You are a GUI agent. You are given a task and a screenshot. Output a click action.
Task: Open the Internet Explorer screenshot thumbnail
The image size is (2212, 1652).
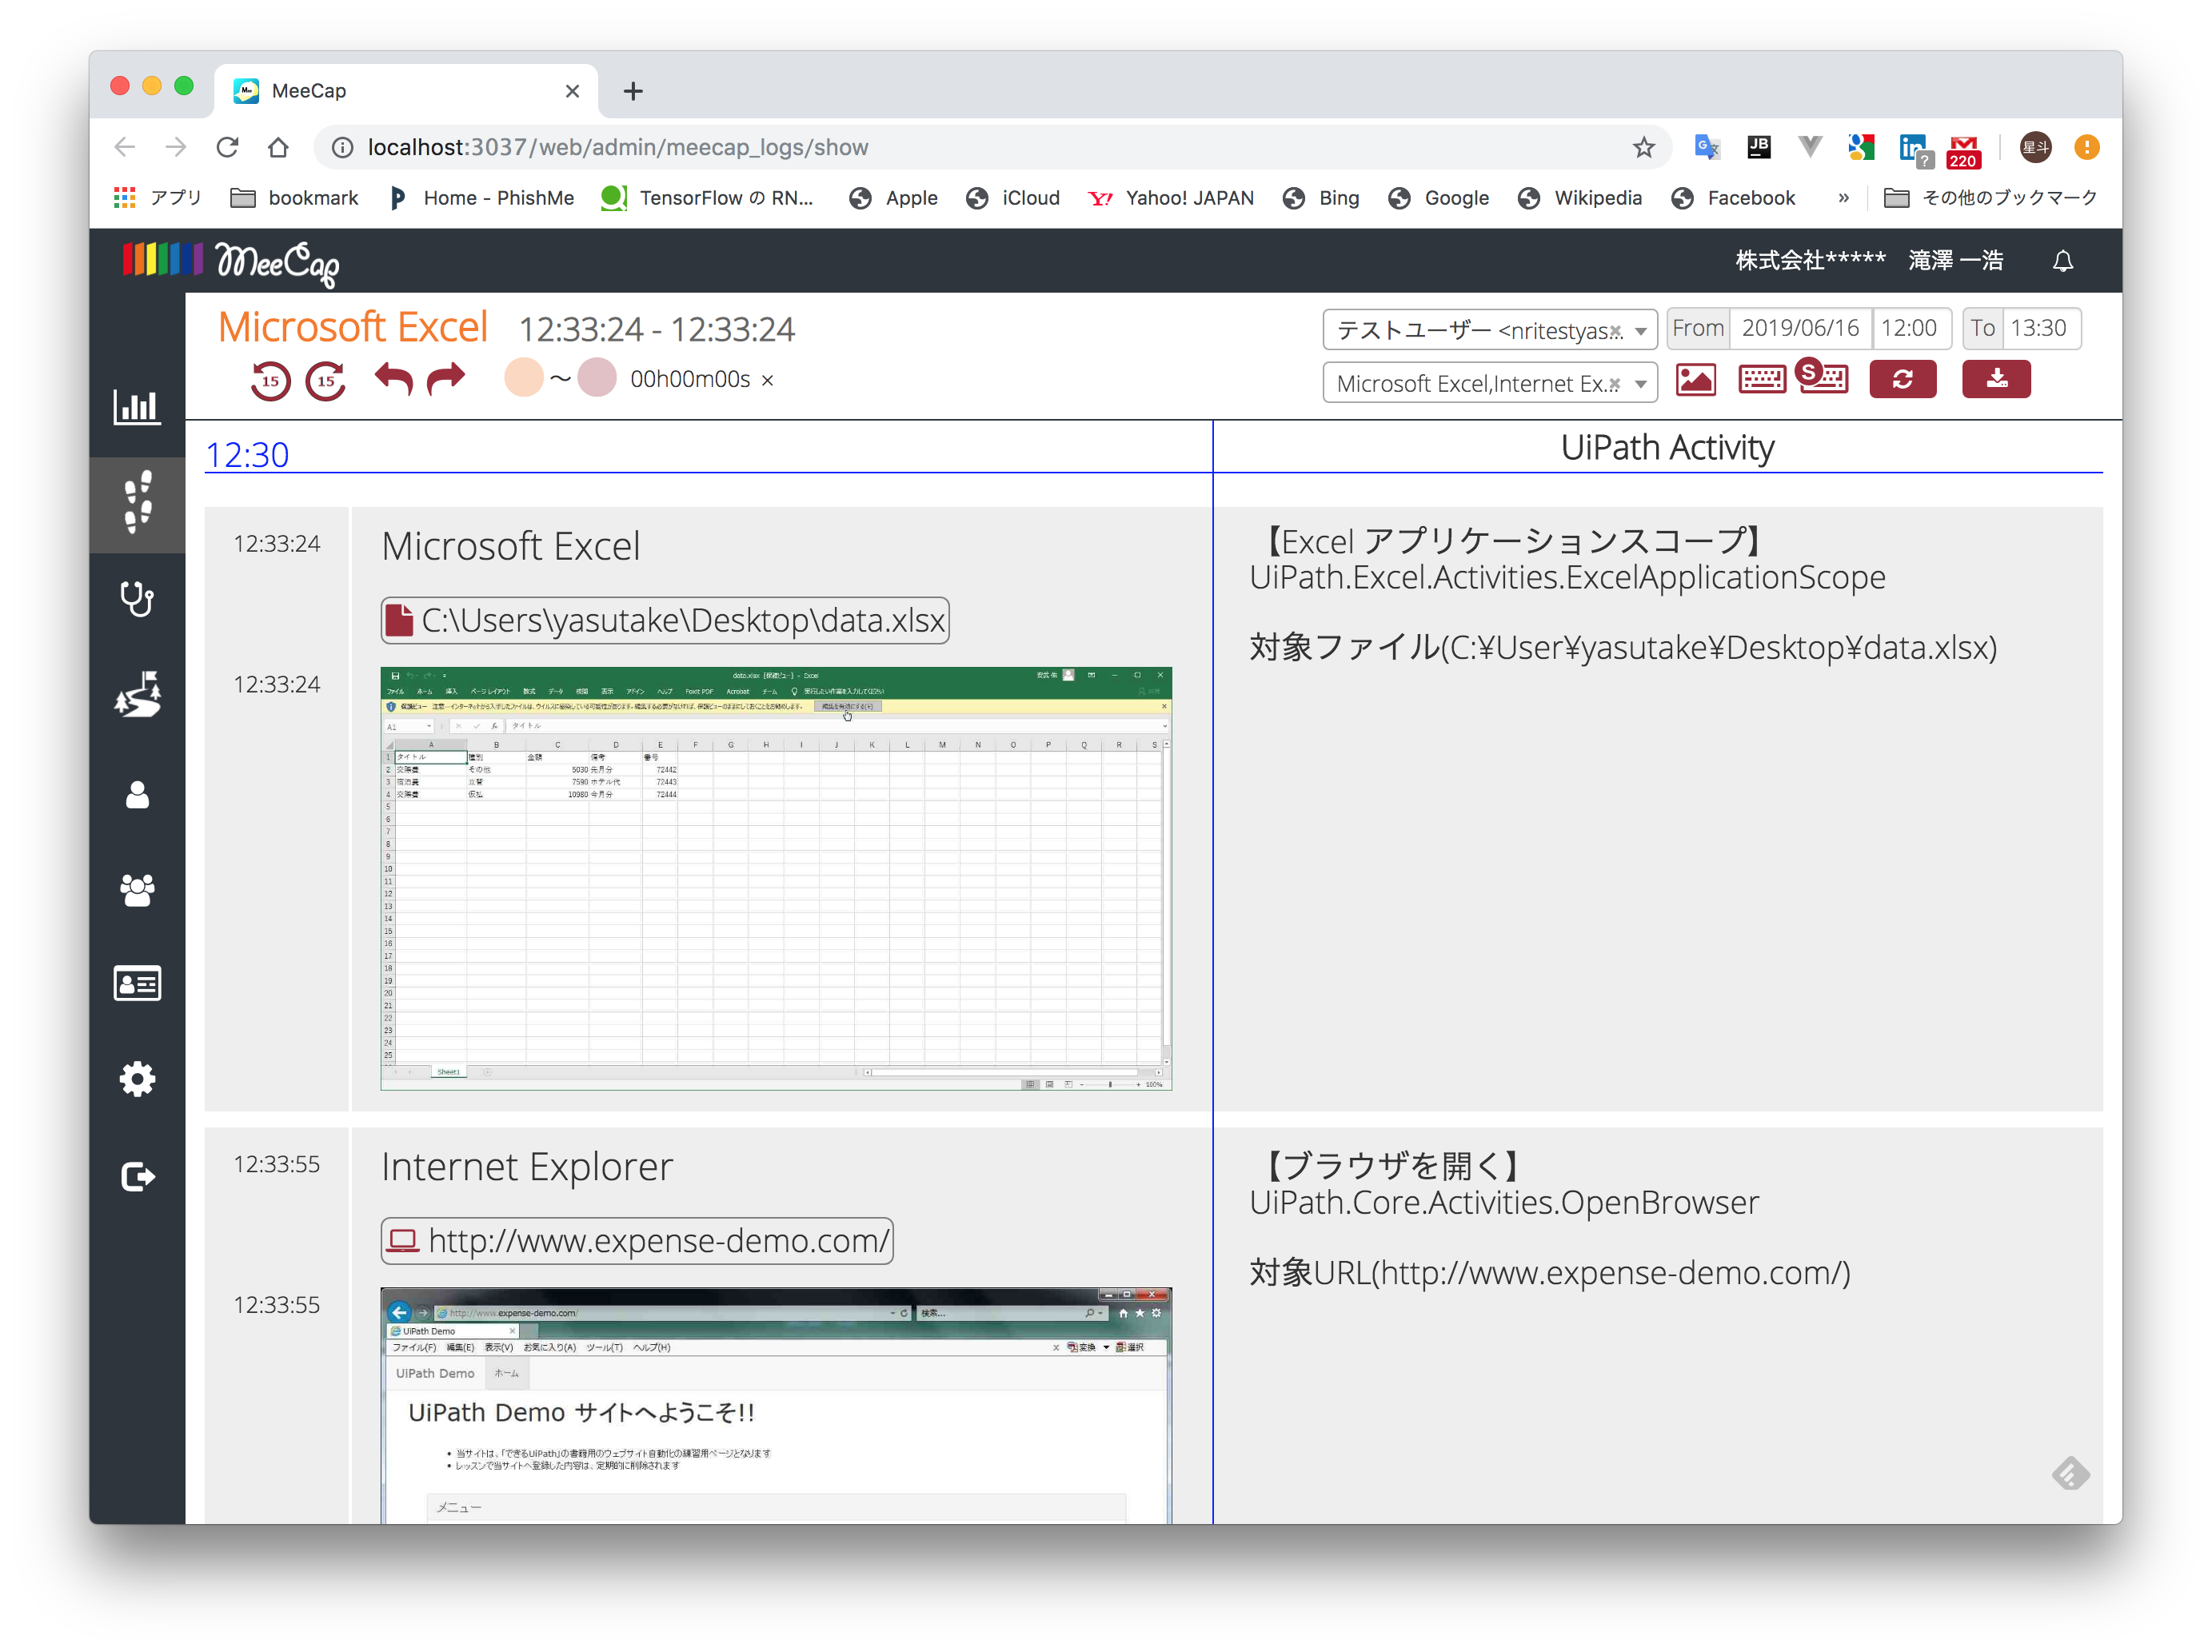[776, 1405]
